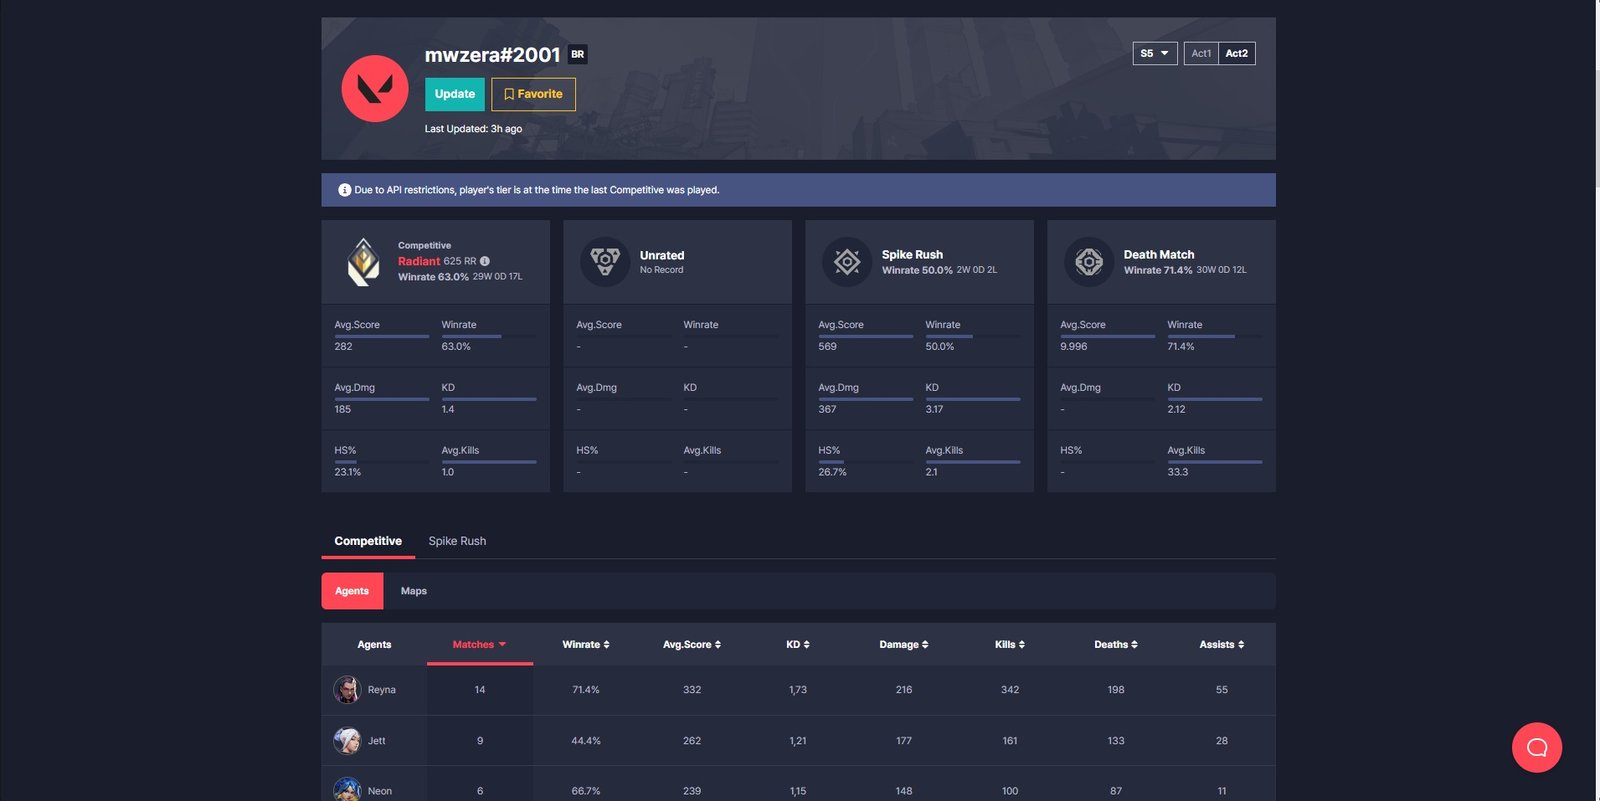Click the mwzera#2001 player name
This screenshot has height=801, width=1600.
[492, 55]
